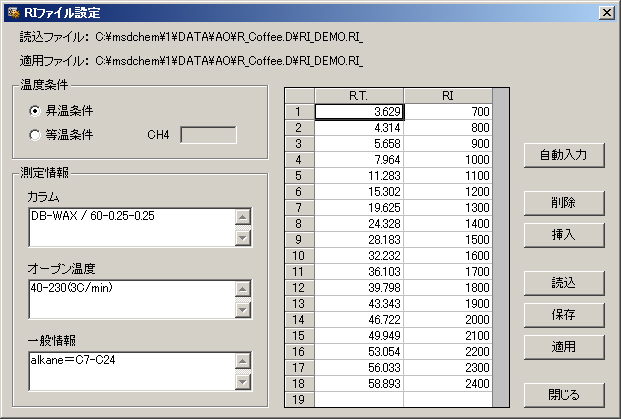
Task: Select RI cell 1800
Action: coord(448,288)
